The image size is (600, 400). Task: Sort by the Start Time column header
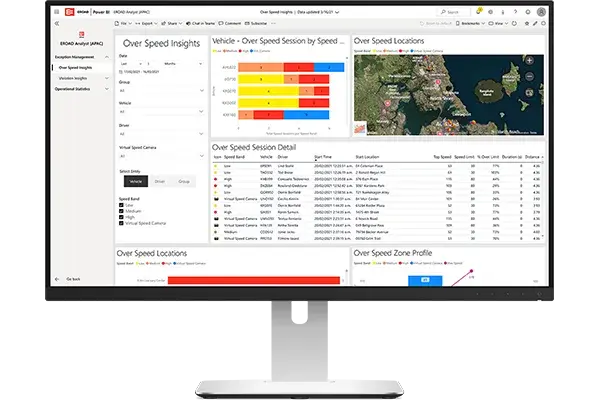323,157
